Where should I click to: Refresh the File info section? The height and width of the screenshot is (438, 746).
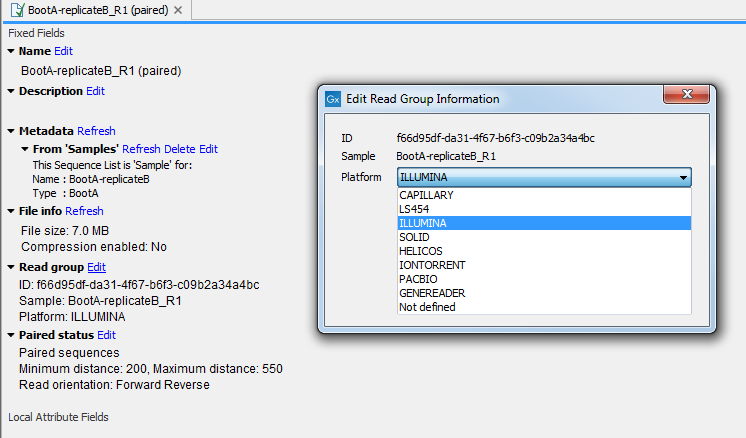[84, 211]
